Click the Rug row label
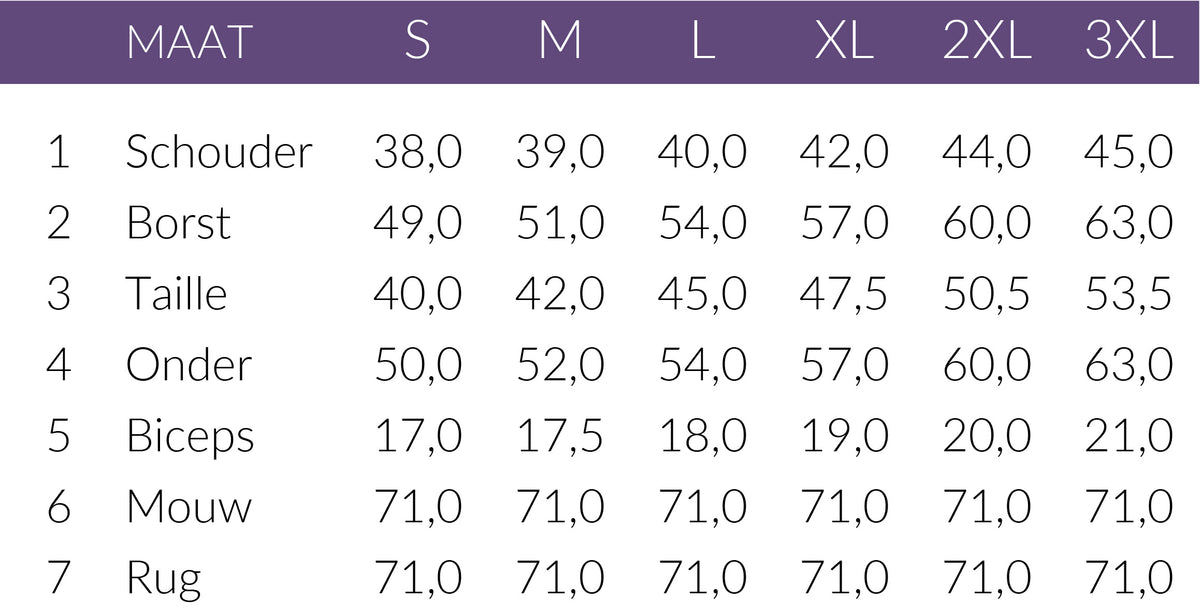The image size is (1200, 614). [163, 579]
